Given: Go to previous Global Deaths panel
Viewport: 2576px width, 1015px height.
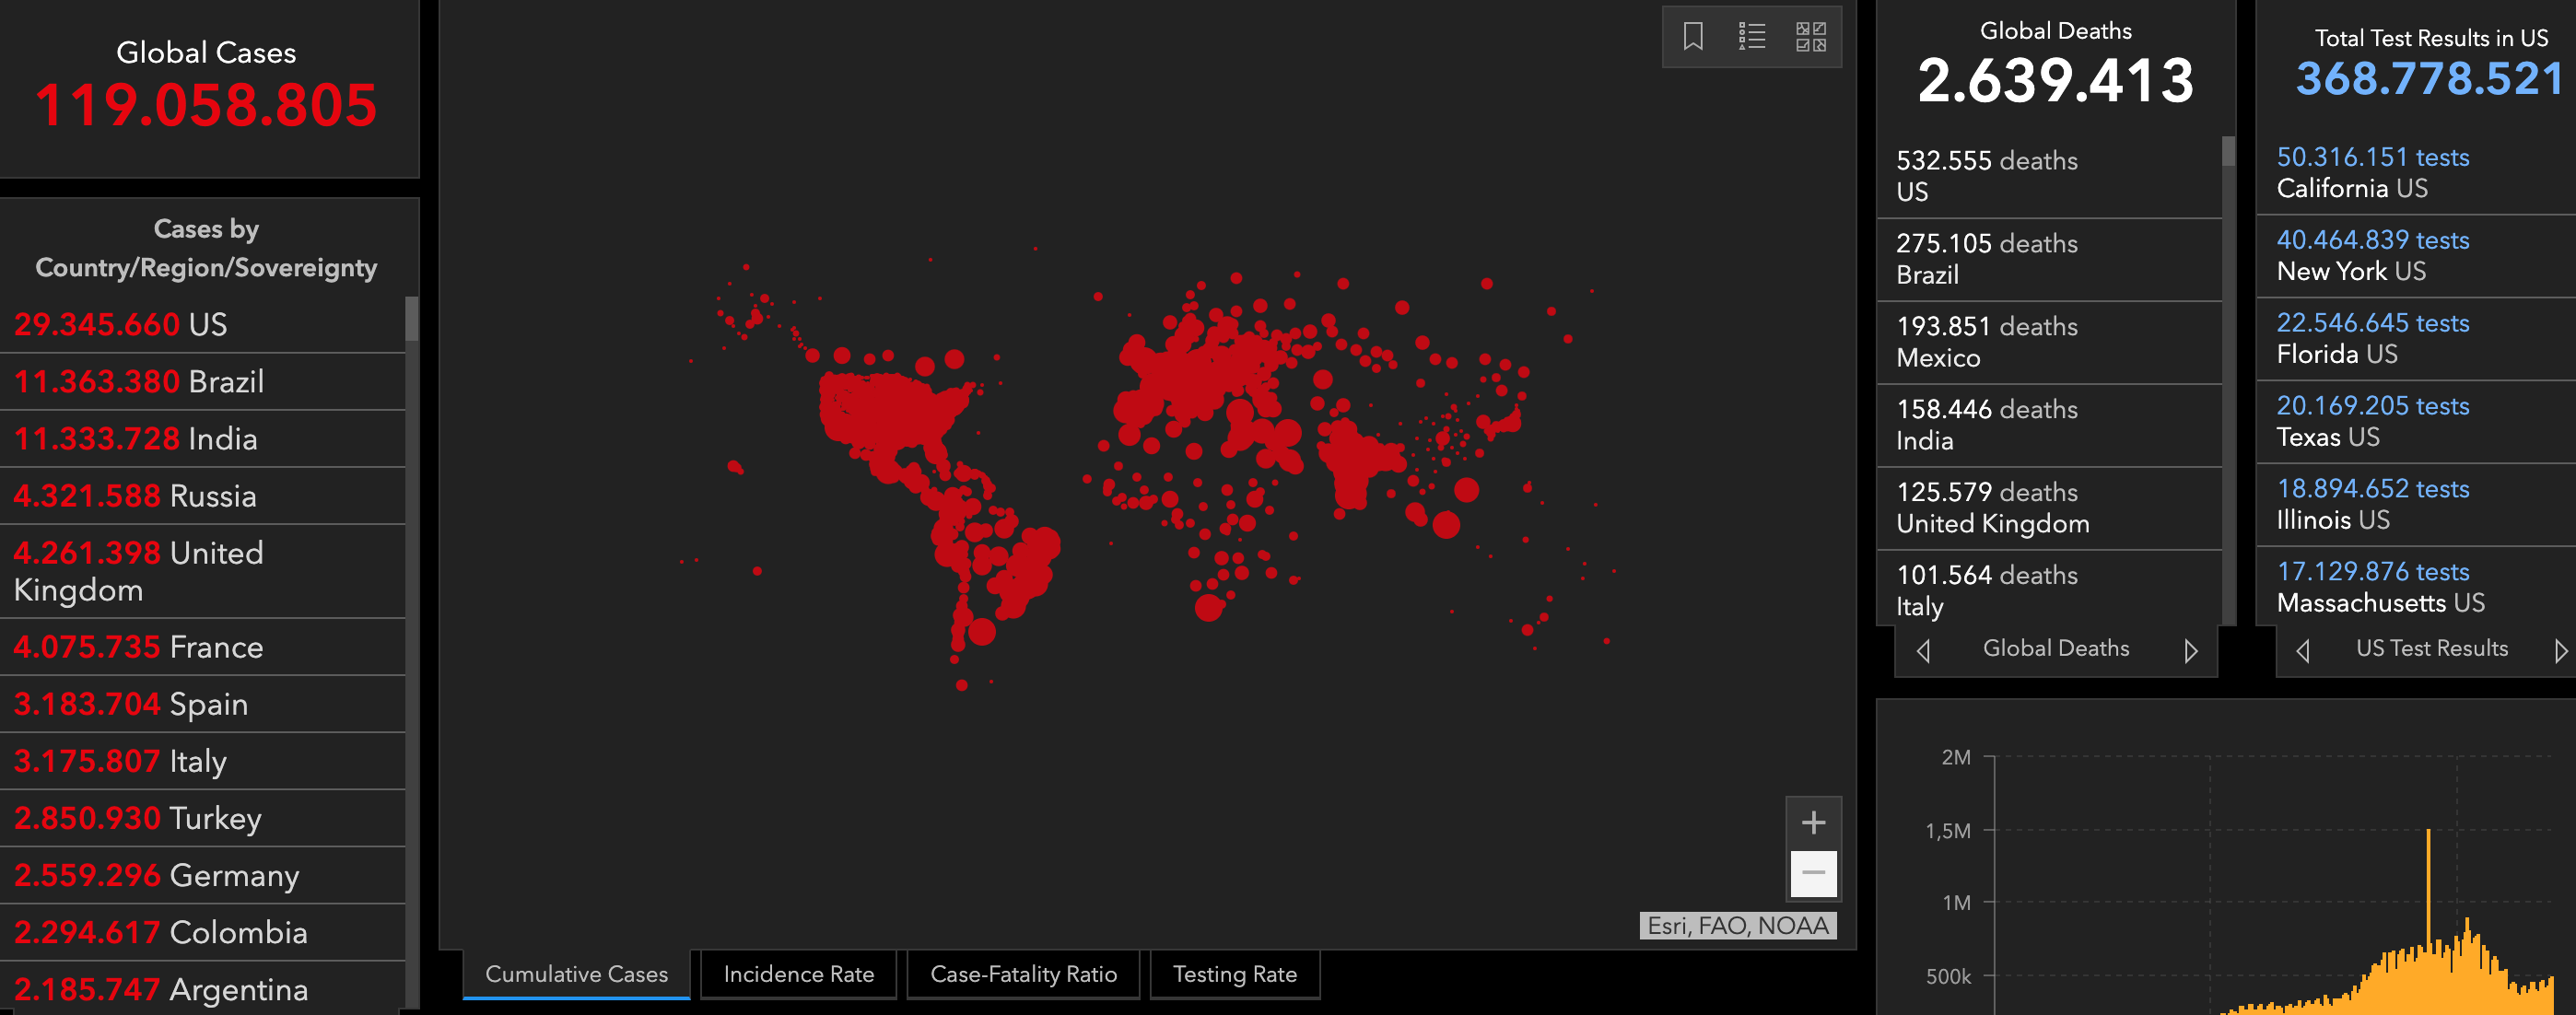Looking at the screenshot, I should 1923,650.
